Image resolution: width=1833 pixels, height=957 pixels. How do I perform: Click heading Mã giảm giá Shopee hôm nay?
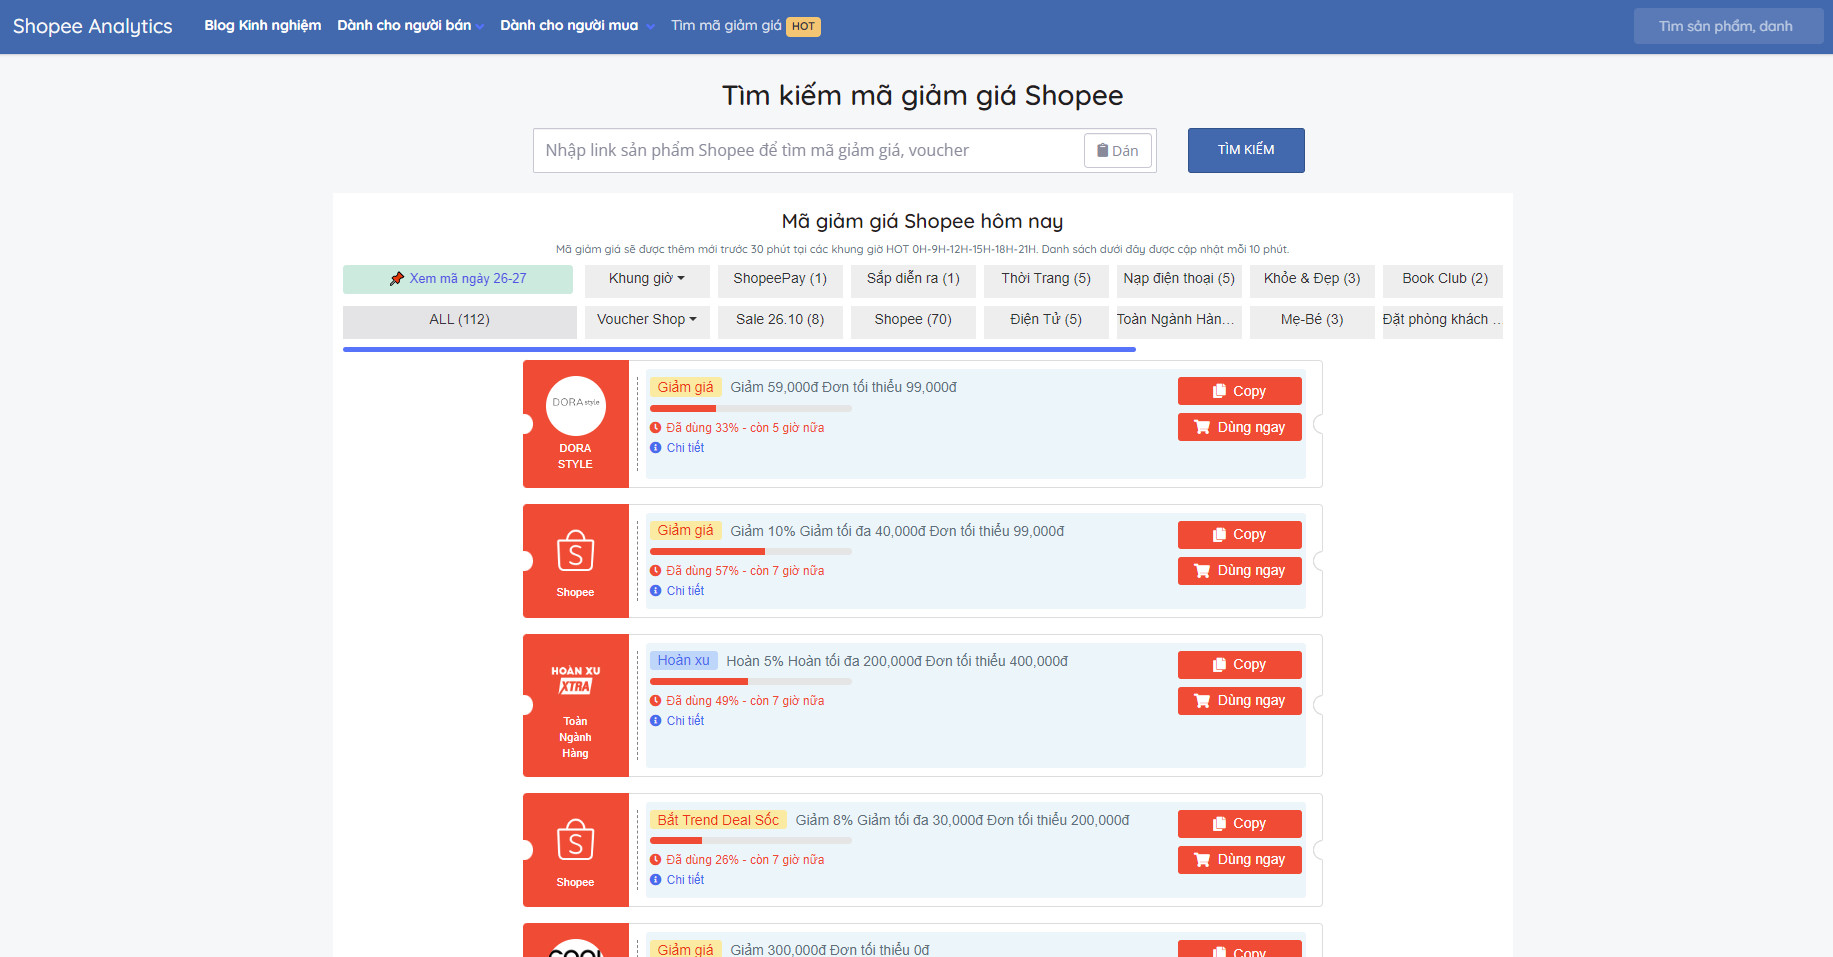922,221
